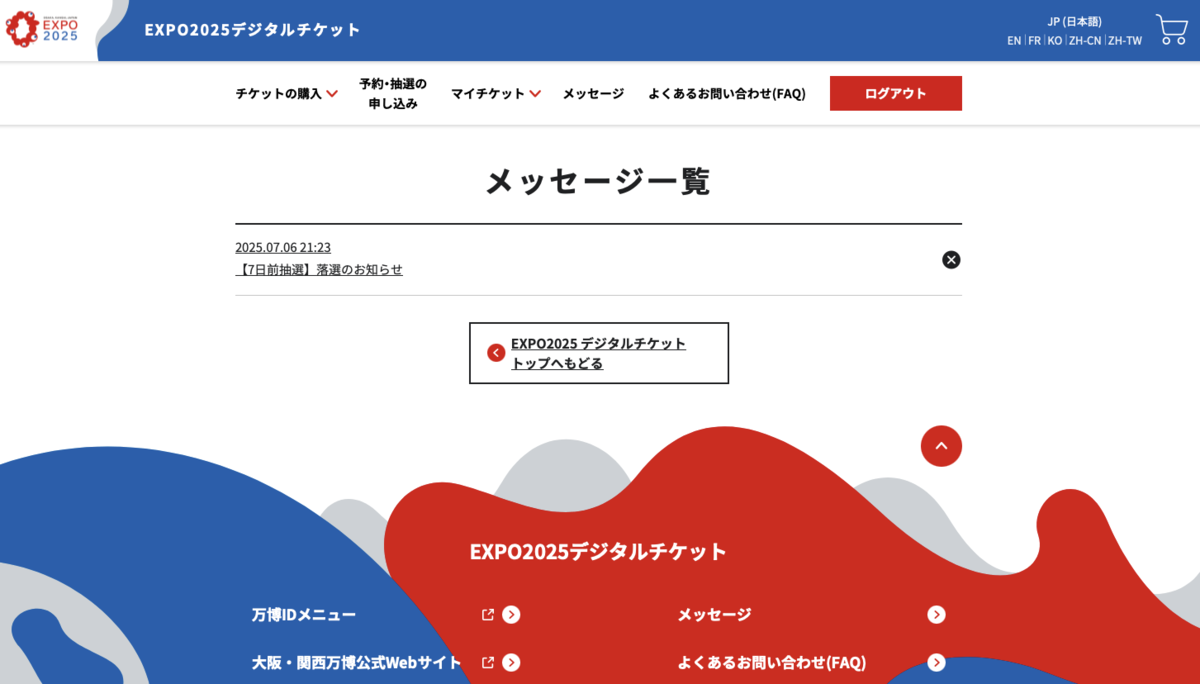The width and height of the screenshot is (1200, 684).
Task: Expand the マイチケット dropdown menu
Action: pyautogui.click(x=495, y=93)
